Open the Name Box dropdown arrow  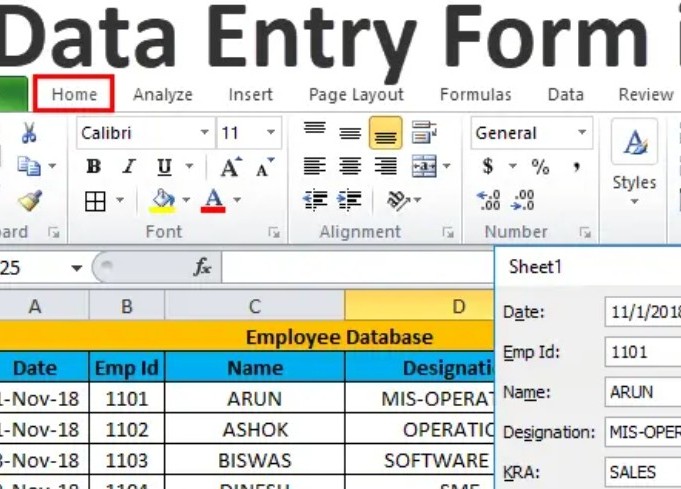coord(77,268)
